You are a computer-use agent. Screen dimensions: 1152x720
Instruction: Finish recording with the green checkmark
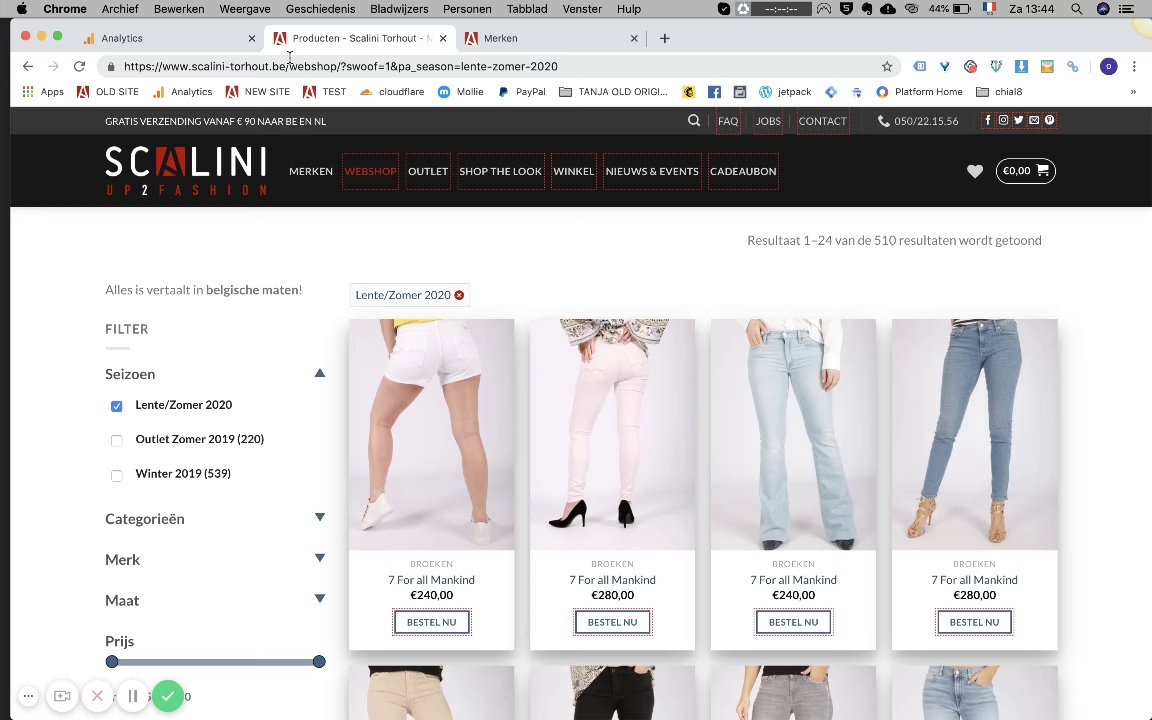click(168, 696)
